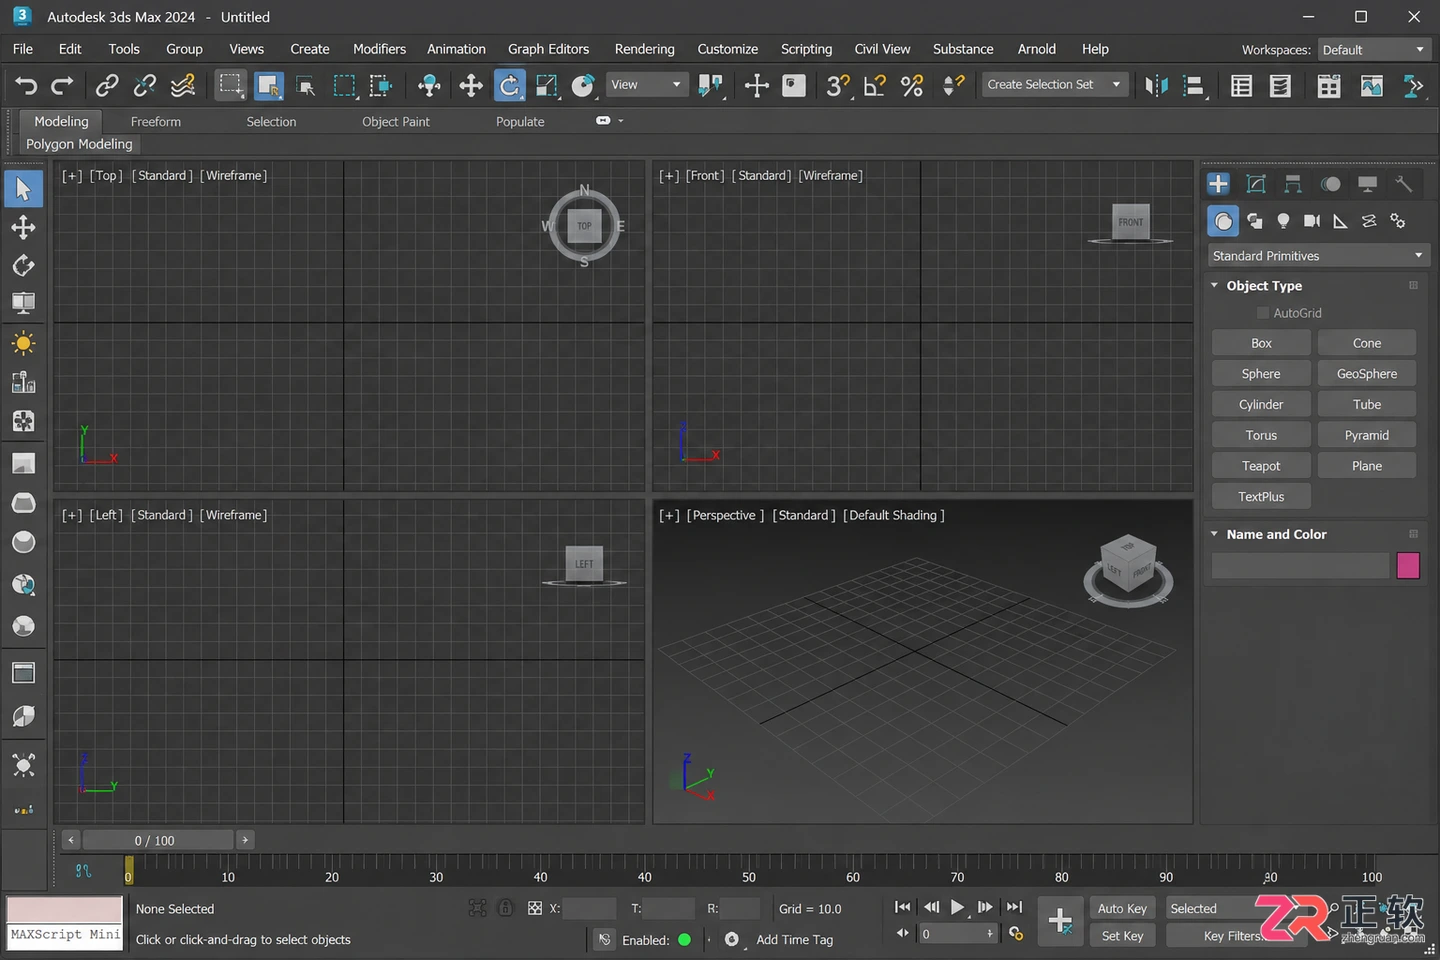This screenshot has width=1440, height=960.
Task: Click the Mirror tool icon
Action: pos(1156,86)
